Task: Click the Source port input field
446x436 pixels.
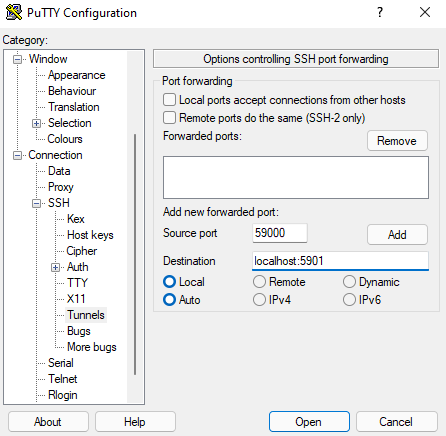Action: coord(280,233)
